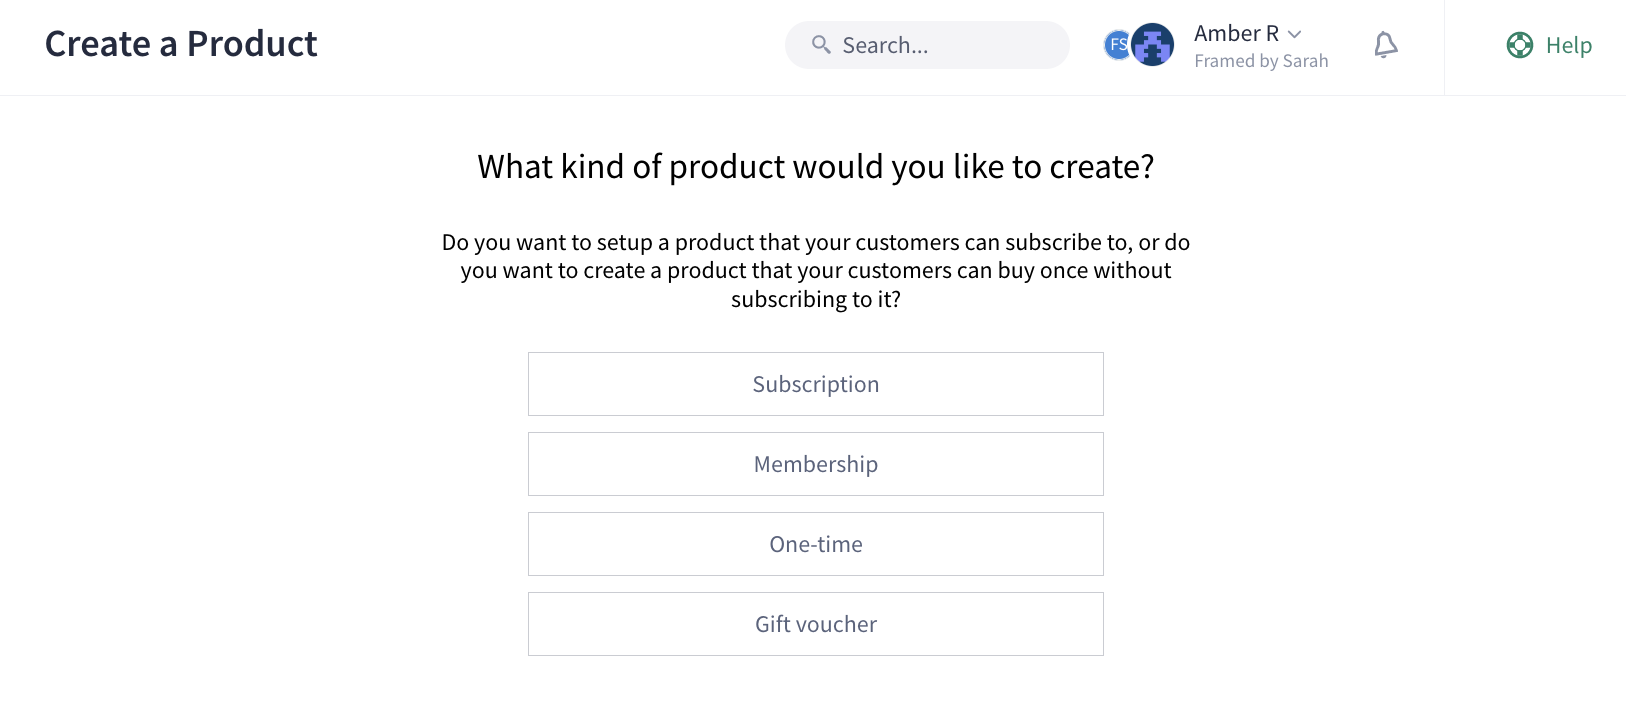Open notifications with the bell icon
The image size is (1626, 716).
(x=1385, y=45)
